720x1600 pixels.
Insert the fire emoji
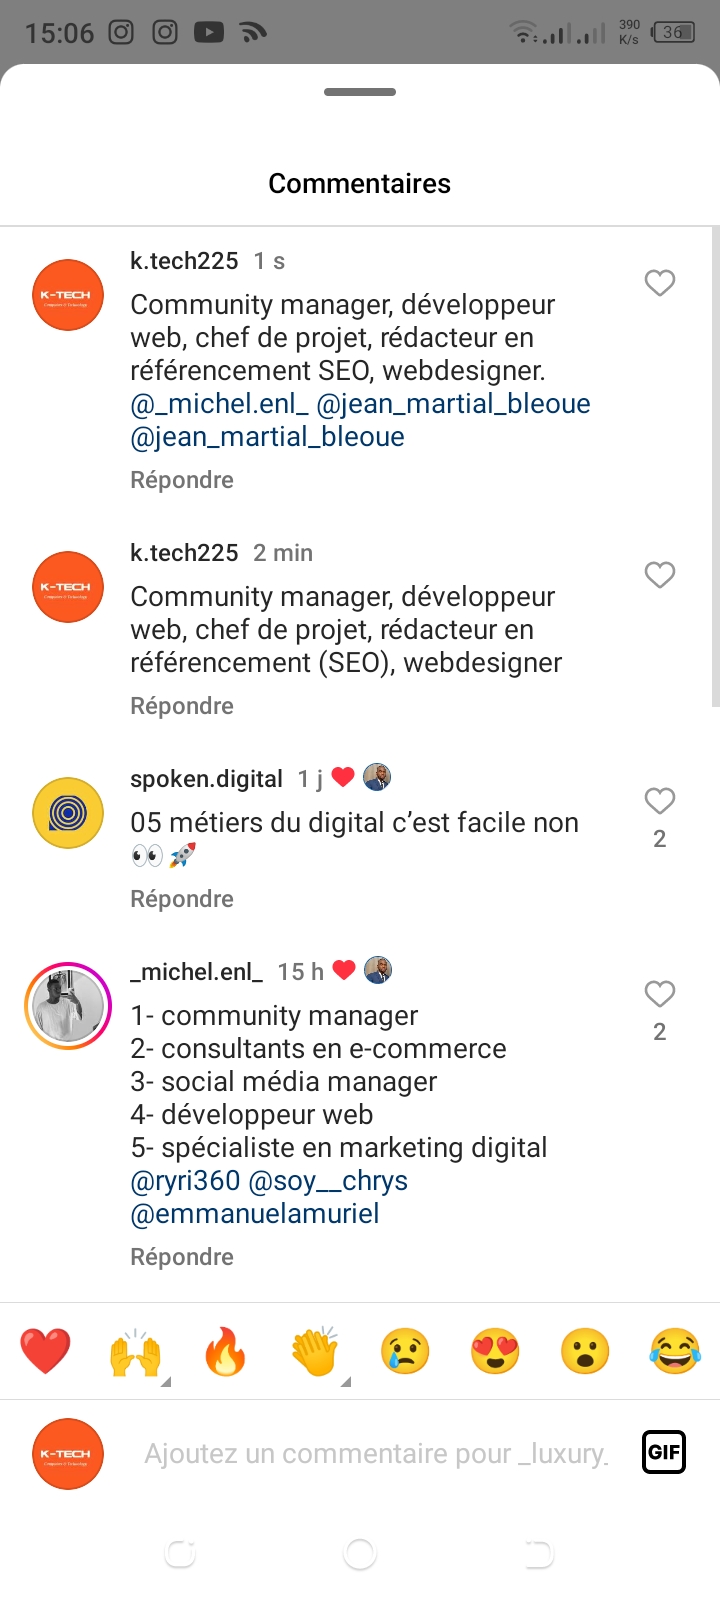[225, 1352]
